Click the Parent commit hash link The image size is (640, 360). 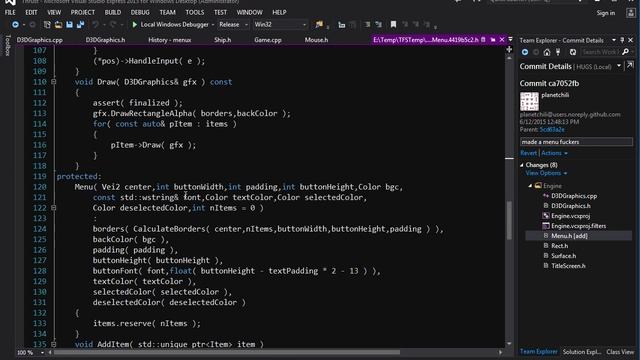(552, 130)
